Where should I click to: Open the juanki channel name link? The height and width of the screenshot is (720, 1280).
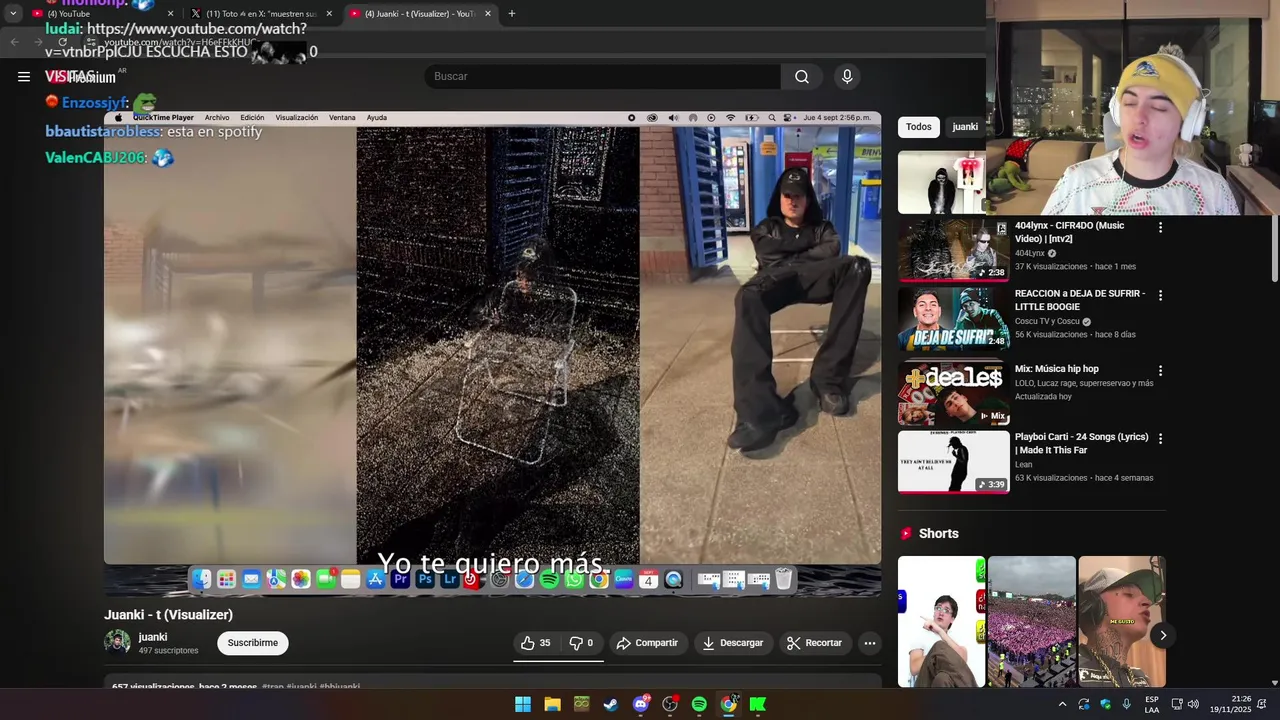[153, 637]
